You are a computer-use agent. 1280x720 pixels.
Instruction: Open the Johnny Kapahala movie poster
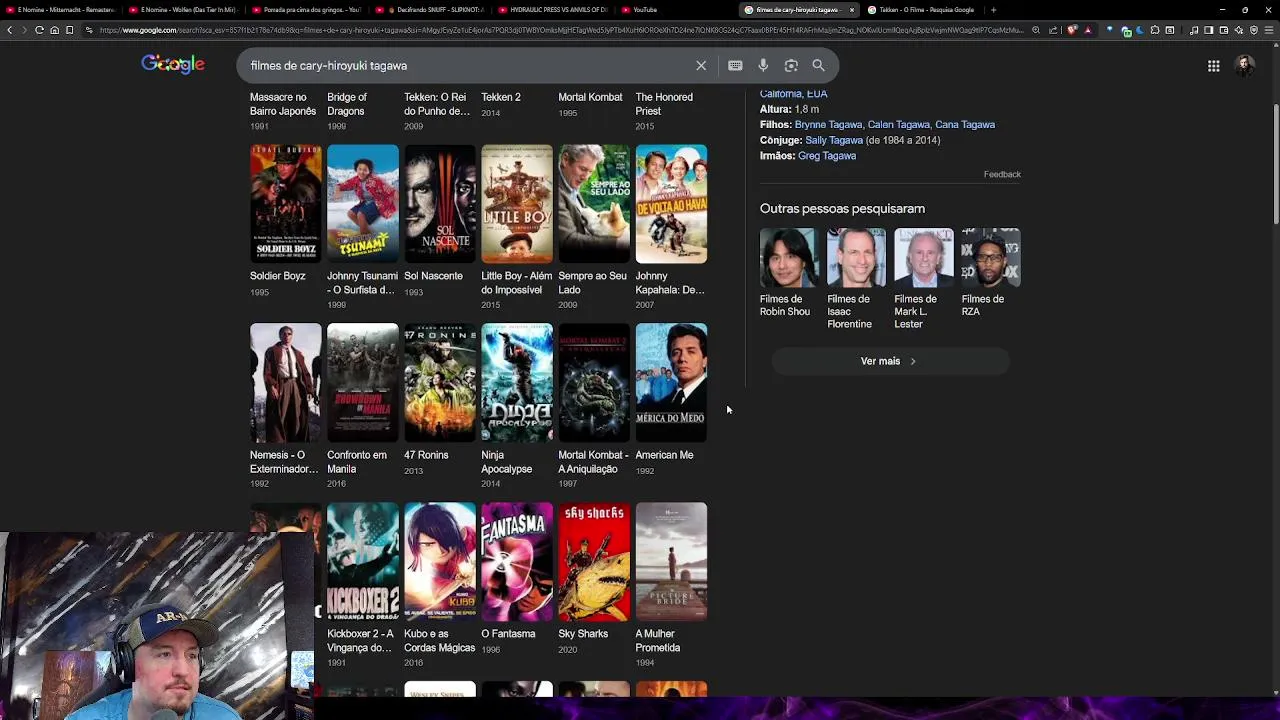pyautogui.click(x=671, y=204)
